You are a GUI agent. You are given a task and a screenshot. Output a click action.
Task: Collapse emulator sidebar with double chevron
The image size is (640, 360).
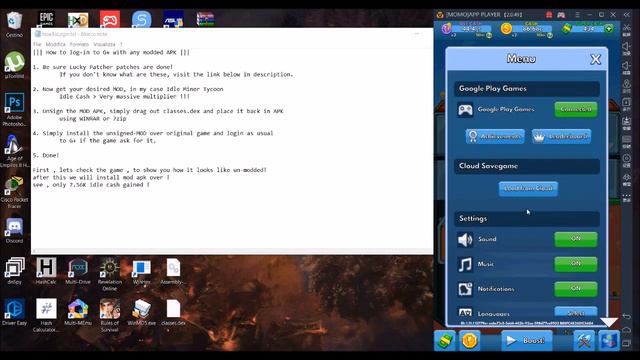tap(627, 14)
